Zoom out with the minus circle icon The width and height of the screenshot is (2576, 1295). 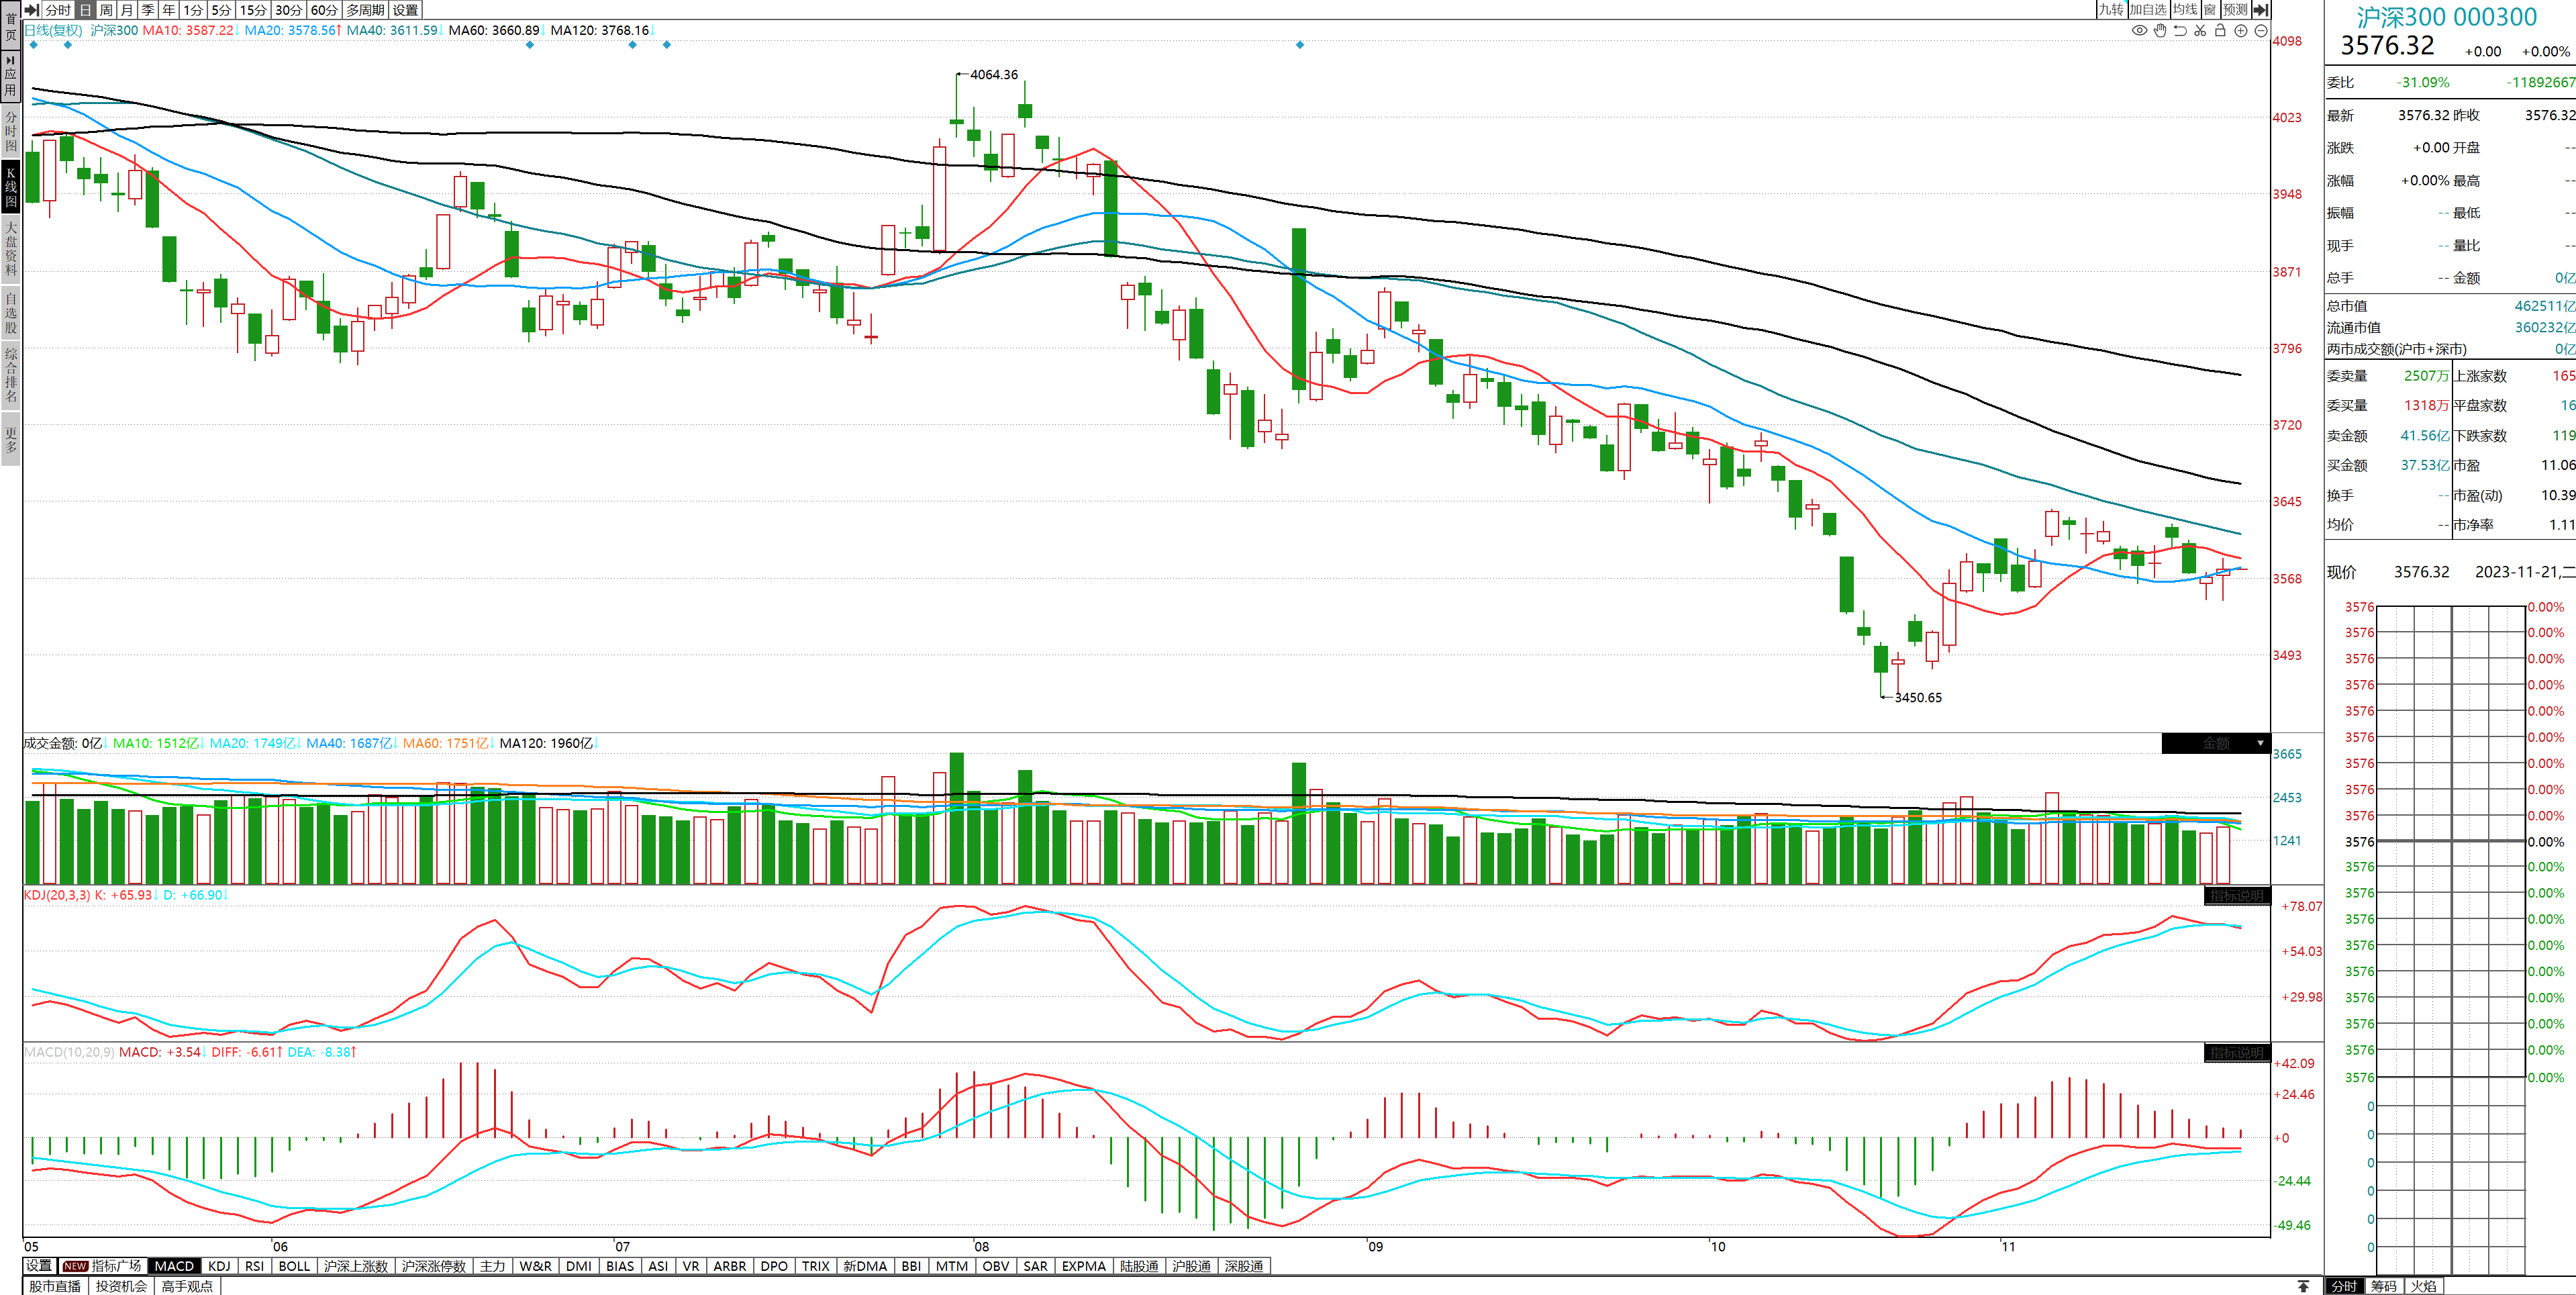[2261, 31]
